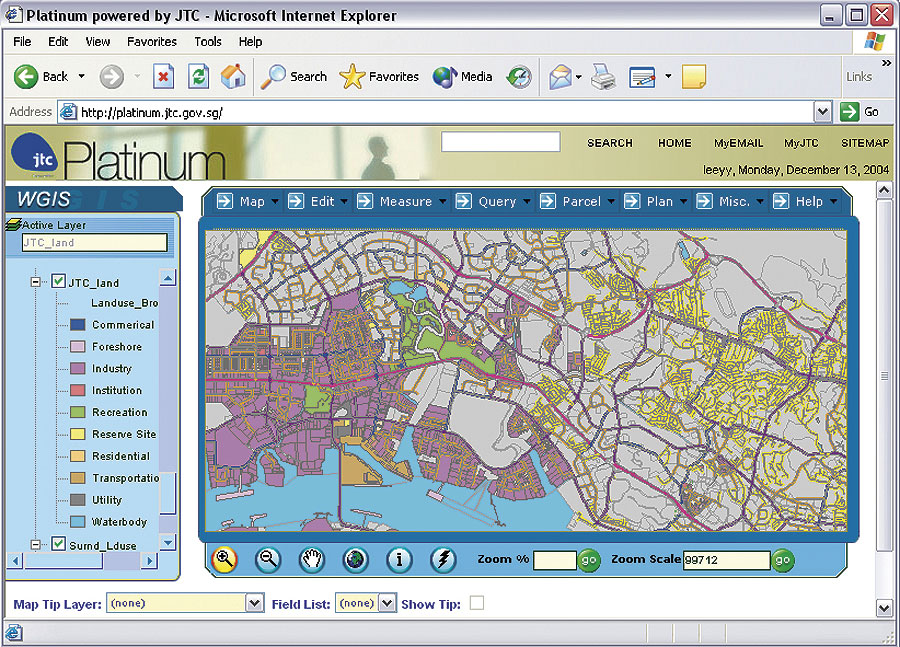Image resolution: width=900 pixels, height=647 pixels.
Task: Click the lightning bolt hotlink tool
Action: pyautogui.click(x=443, y=559)
